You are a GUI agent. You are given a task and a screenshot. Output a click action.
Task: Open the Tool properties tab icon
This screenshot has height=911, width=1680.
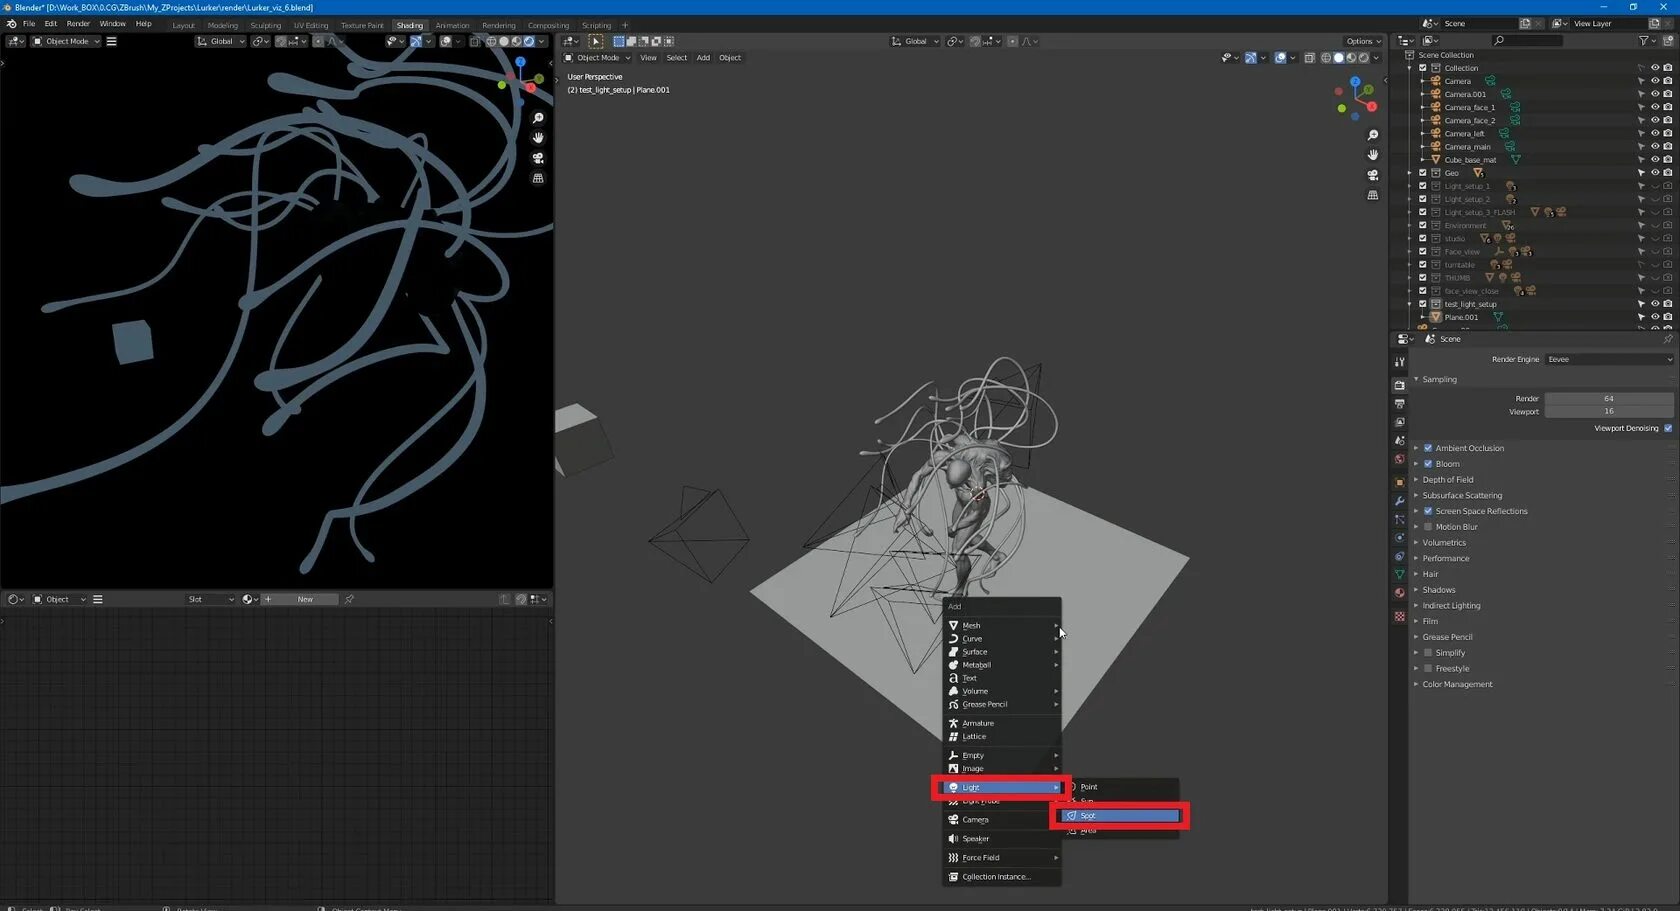click(x=1400, y=362)
